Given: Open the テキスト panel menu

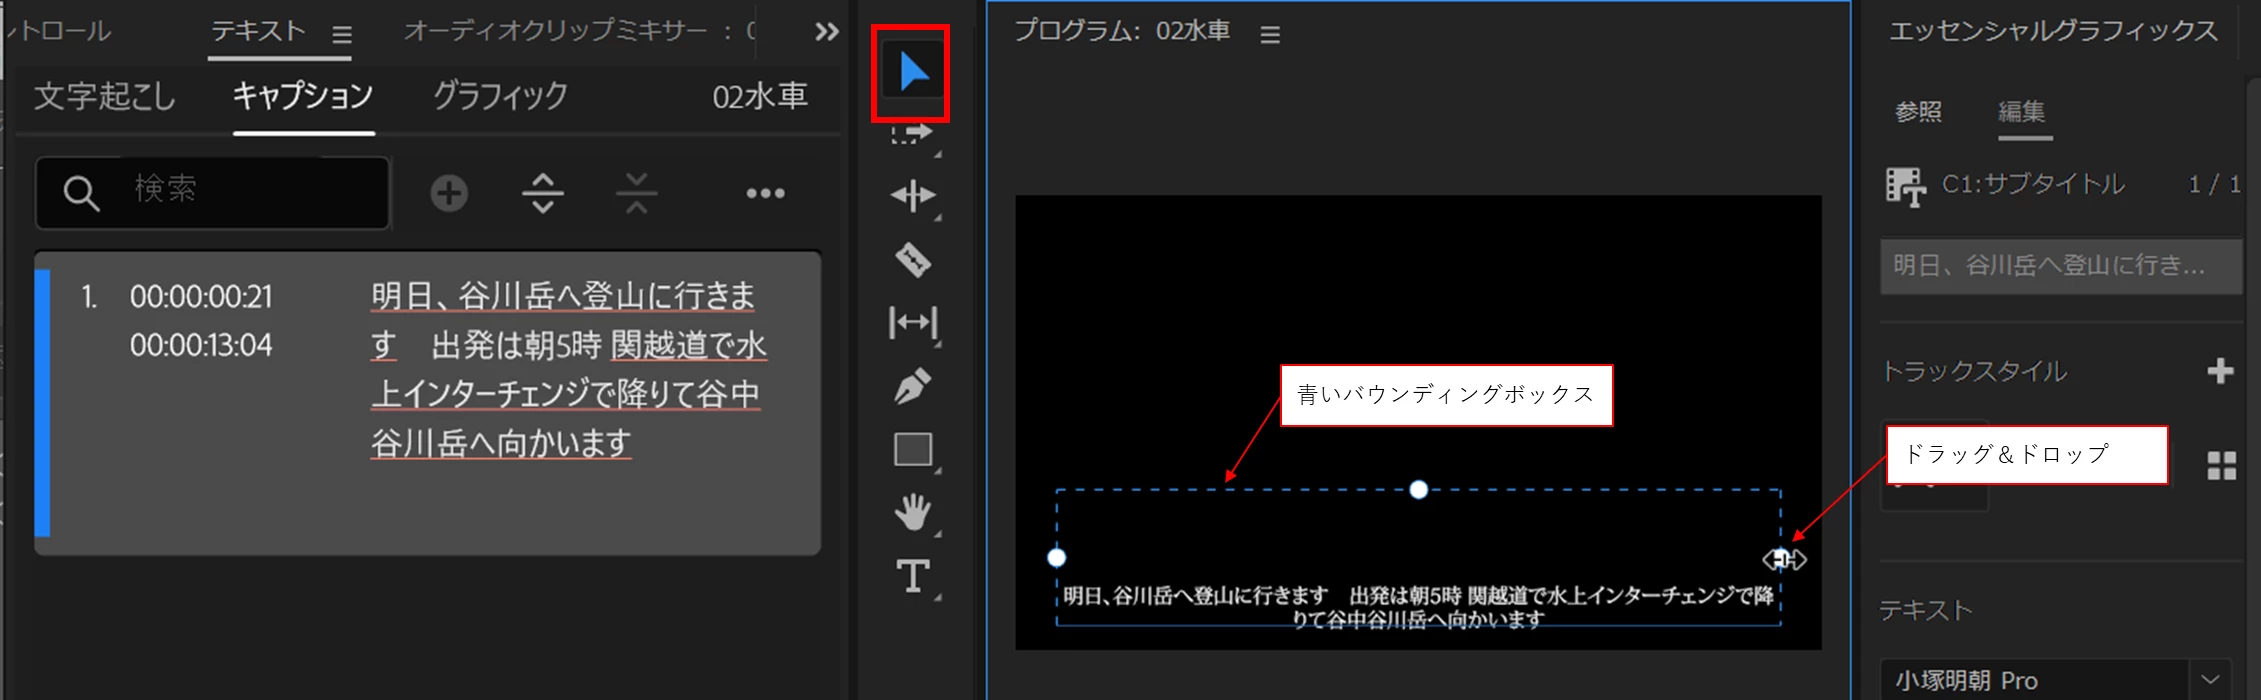Looking at the screenshot, I should click(x=342, y=35).
